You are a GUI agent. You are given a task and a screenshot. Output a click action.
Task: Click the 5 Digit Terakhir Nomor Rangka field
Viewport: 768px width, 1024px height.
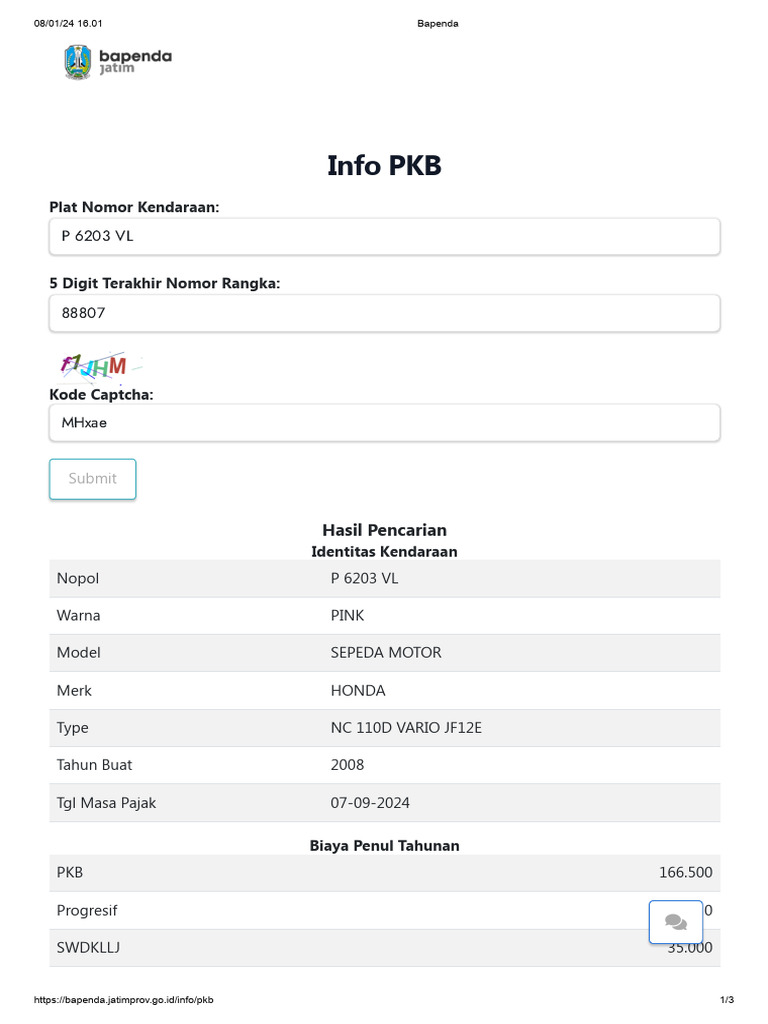tap(384, 313)
